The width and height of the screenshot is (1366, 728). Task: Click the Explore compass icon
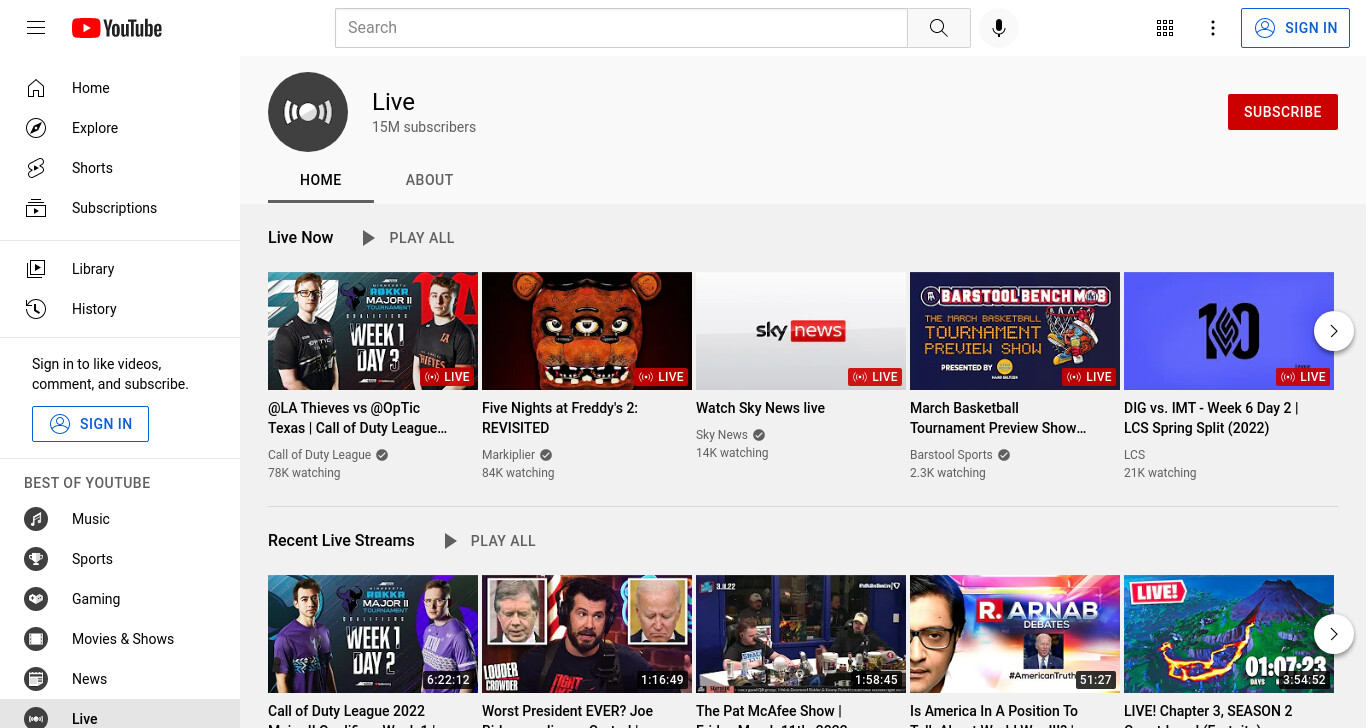point(36,128)
